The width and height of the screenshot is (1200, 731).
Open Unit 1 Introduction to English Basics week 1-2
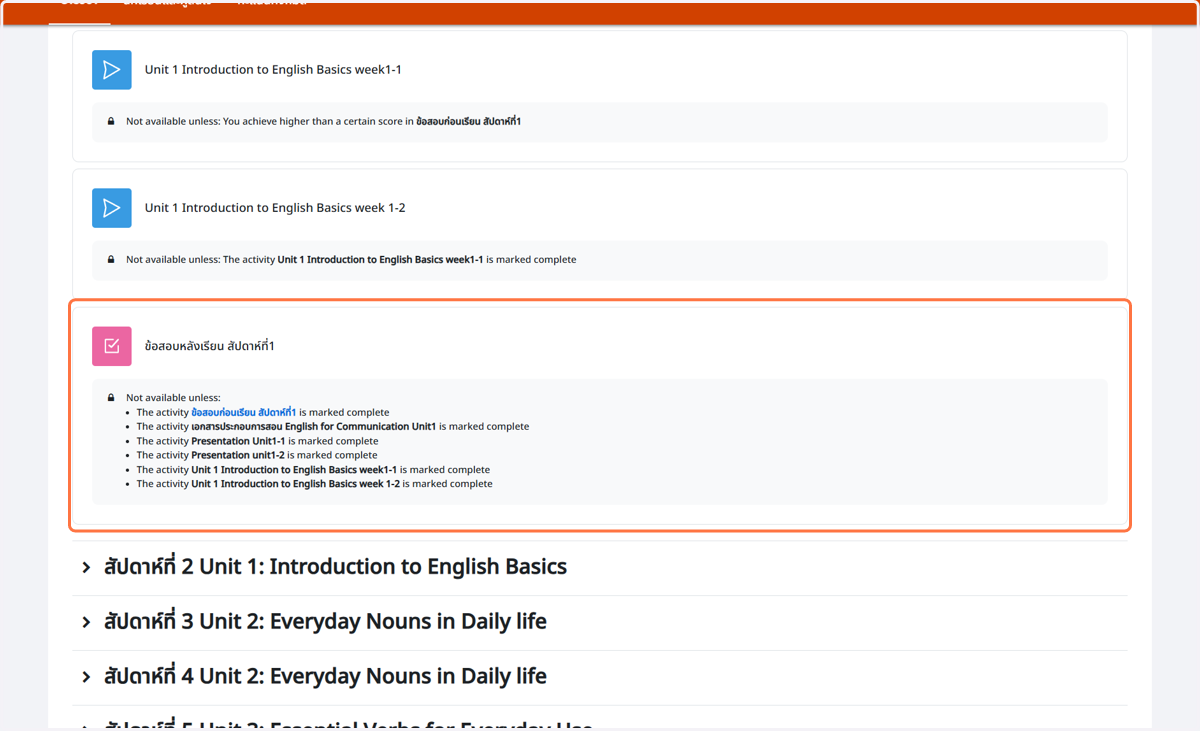(275, 208)
